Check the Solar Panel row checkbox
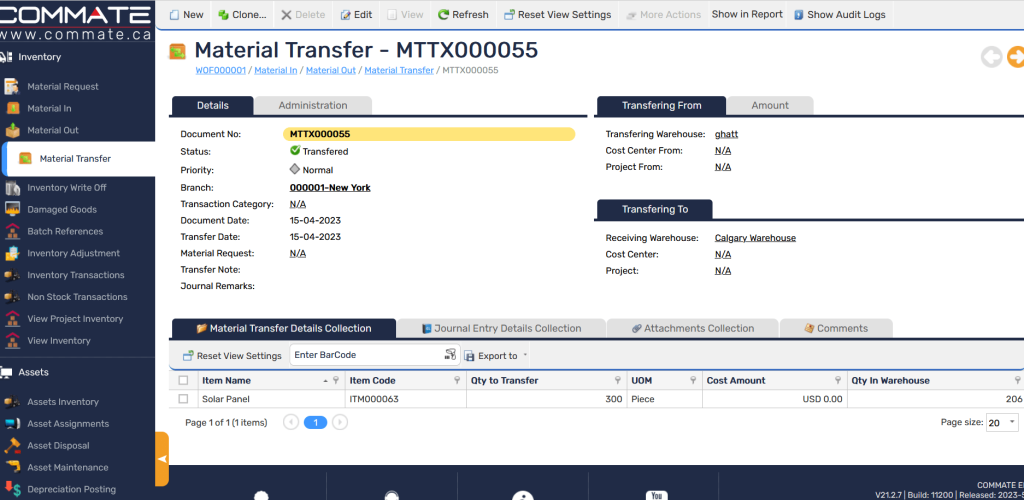Image resolution: width=1024 pixels, height=500 pixels. pos(184,398)
